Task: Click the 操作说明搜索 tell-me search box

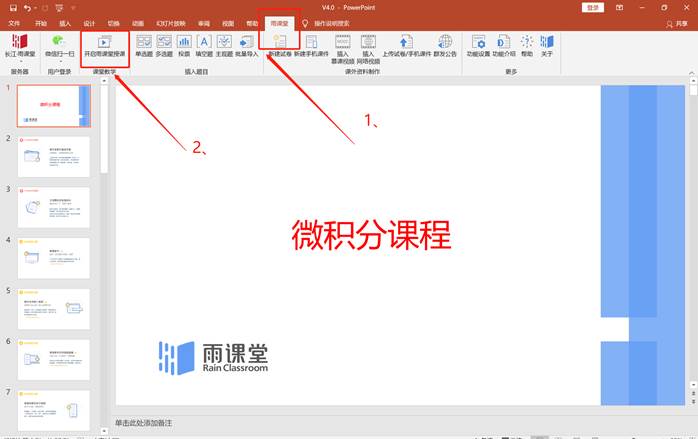Action: click(x=332, y=23)
